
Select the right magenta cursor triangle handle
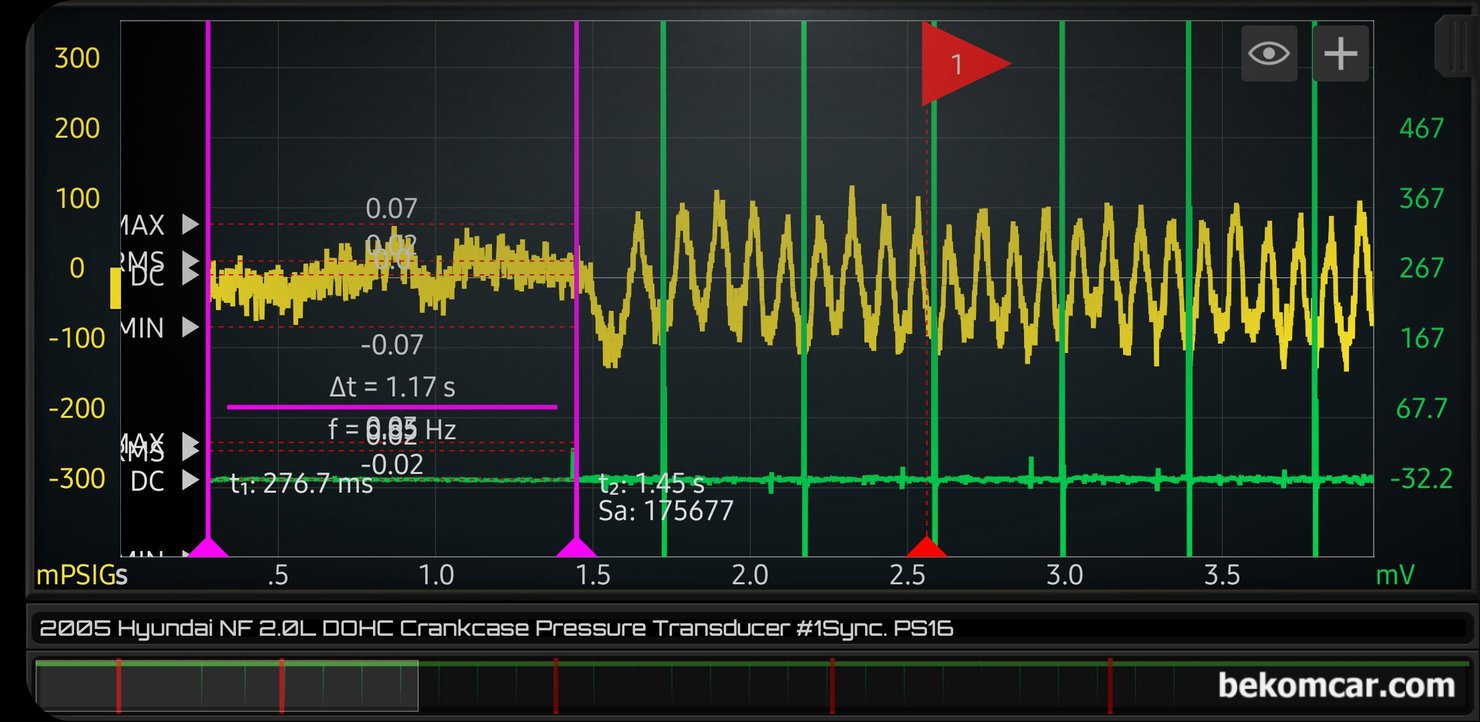tap(576, 547)
